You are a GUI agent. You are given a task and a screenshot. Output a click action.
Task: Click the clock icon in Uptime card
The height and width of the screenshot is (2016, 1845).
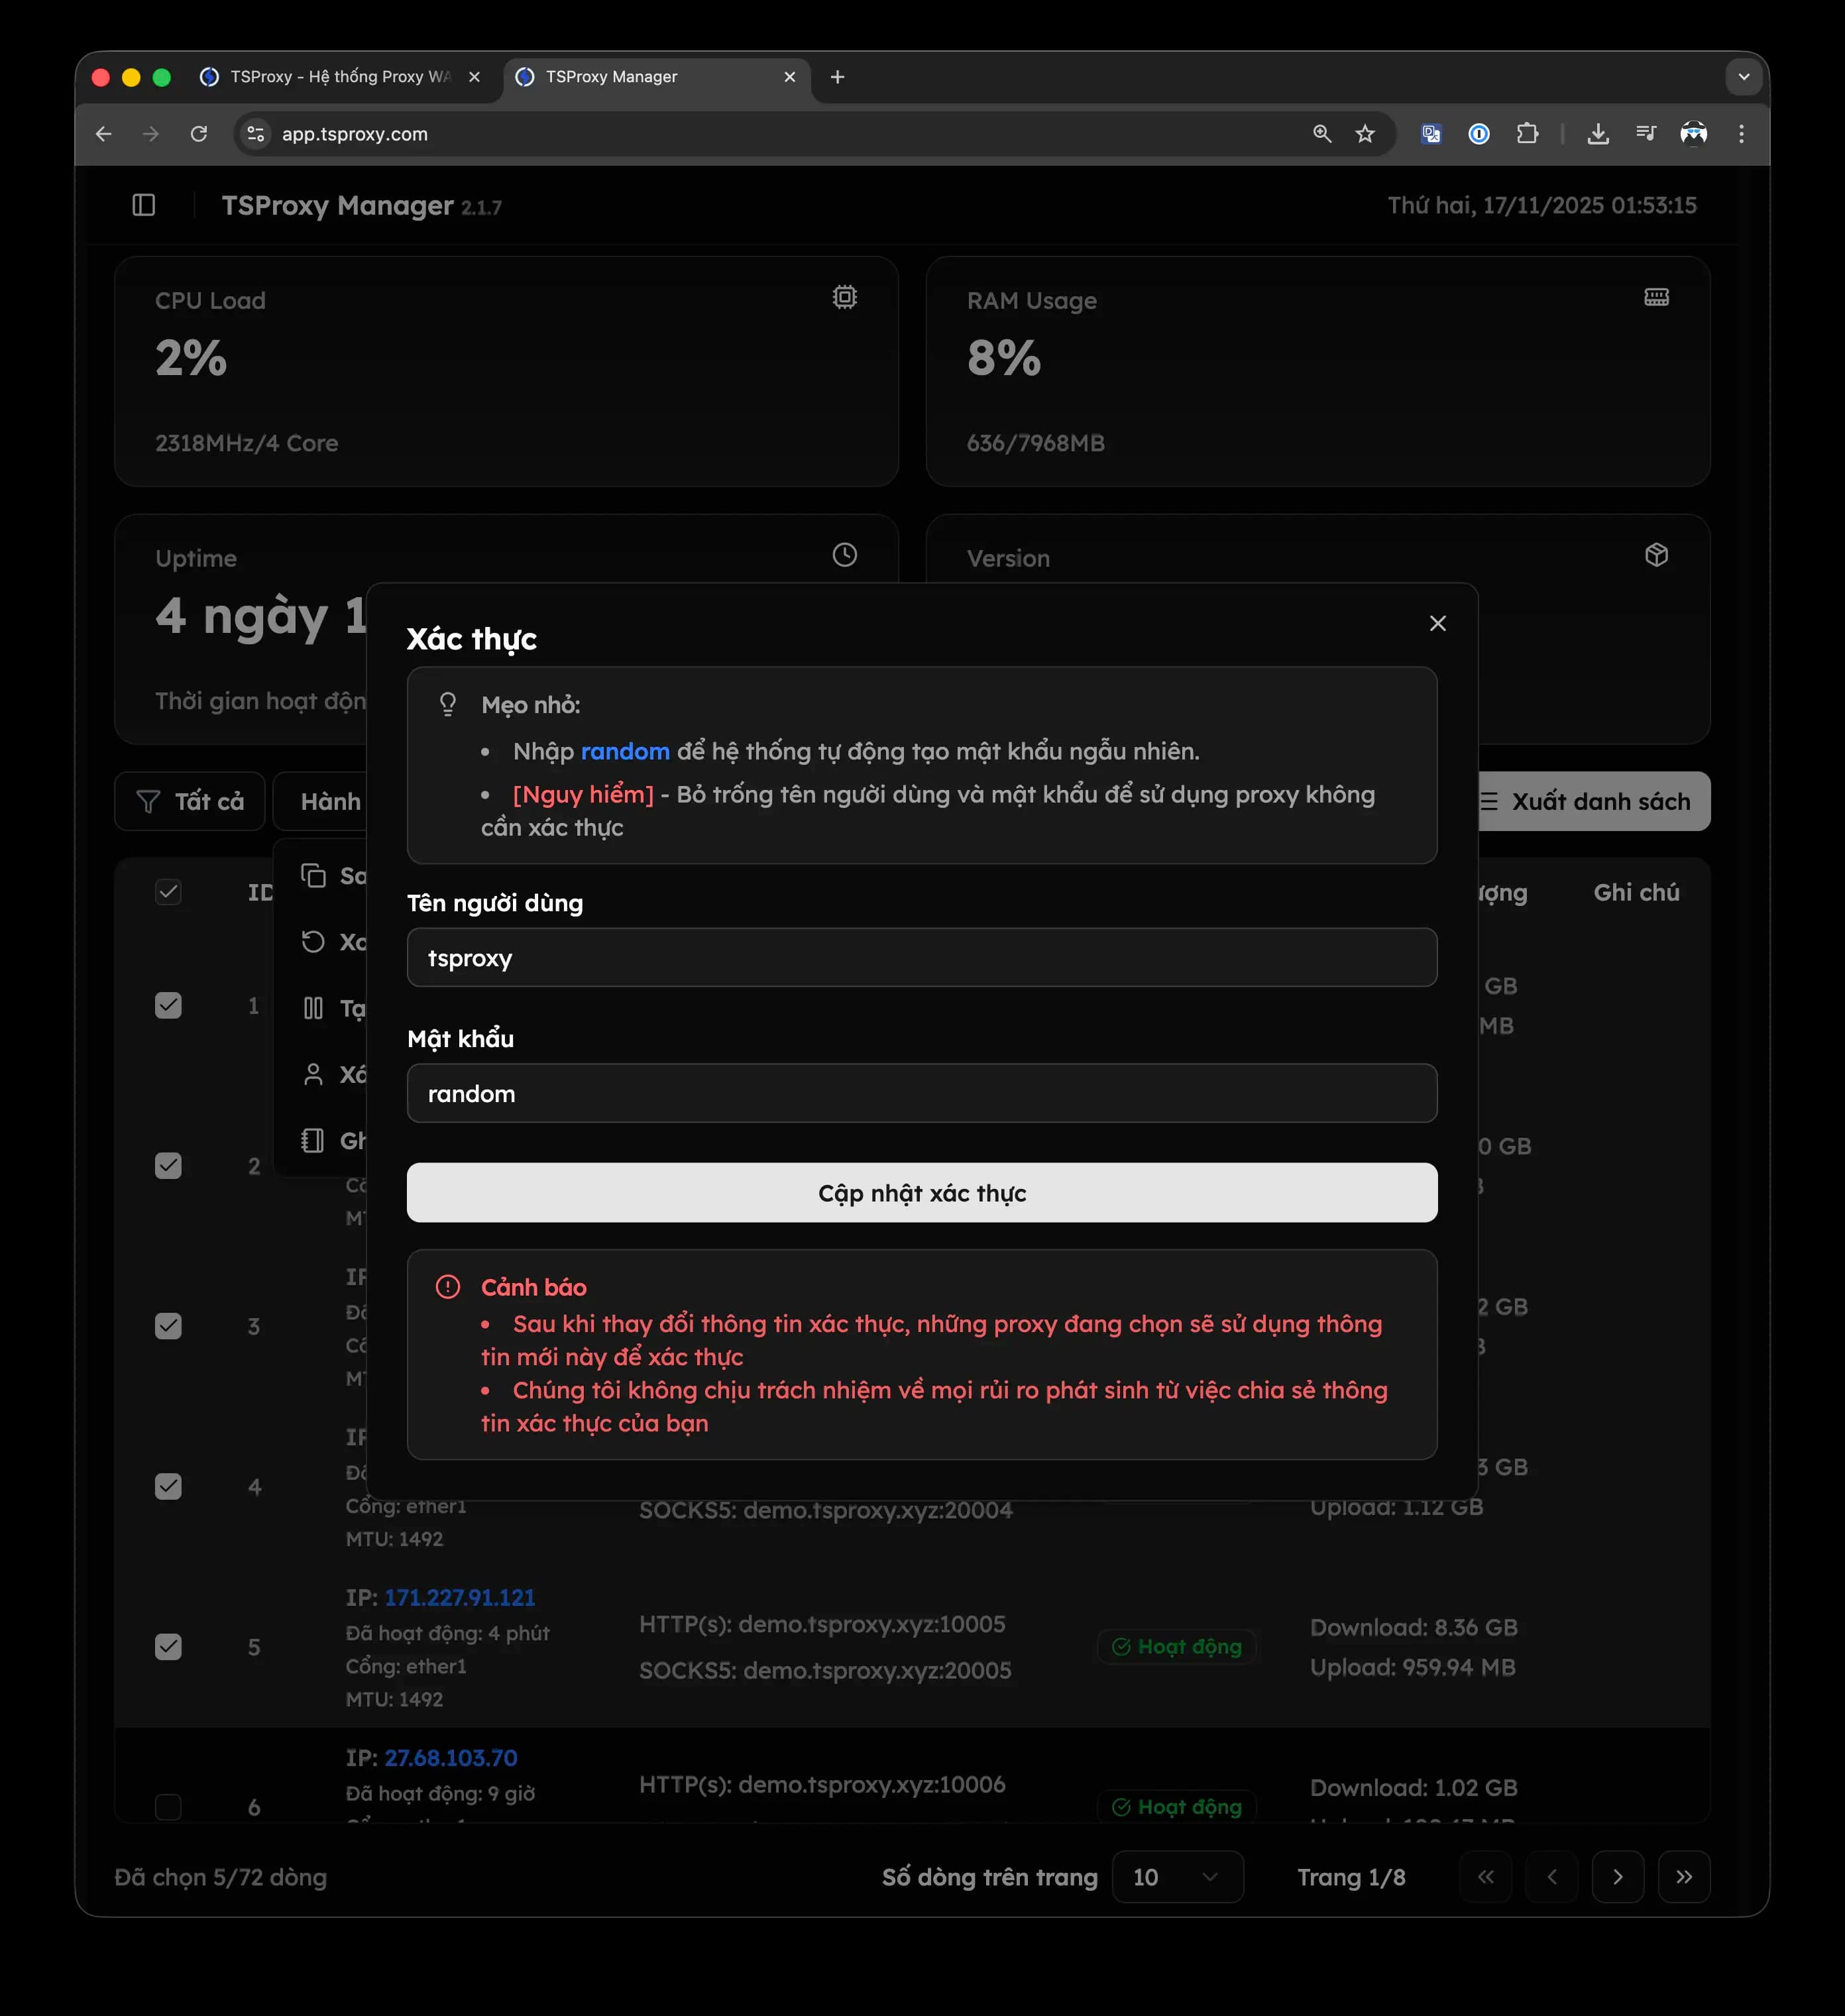845,555
